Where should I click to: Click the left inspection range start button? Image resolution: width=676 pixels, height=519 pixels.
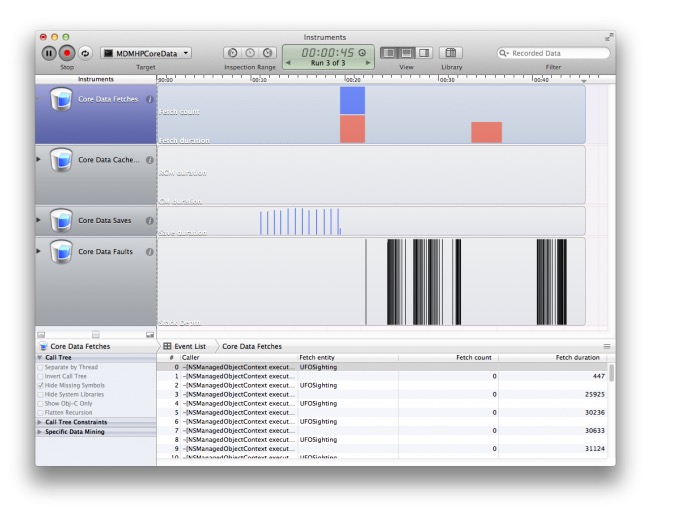click(232, 53)
